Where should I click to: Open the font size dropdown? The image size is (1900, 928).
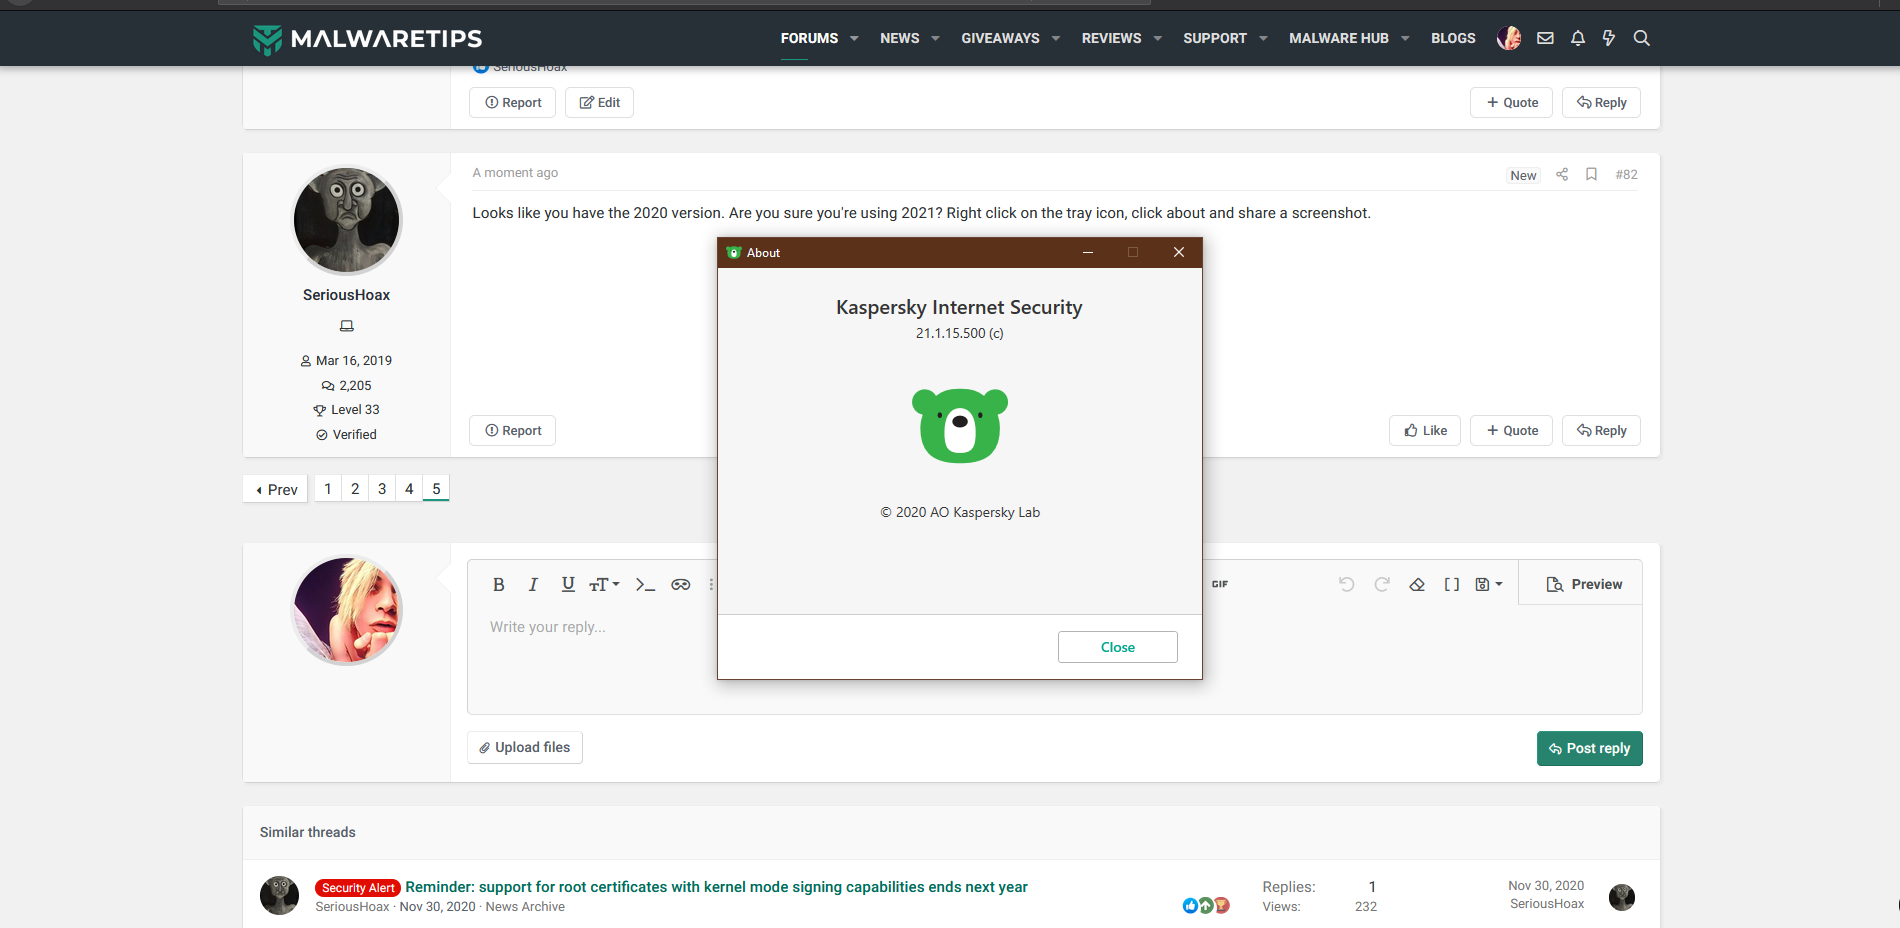click(604, 585)
